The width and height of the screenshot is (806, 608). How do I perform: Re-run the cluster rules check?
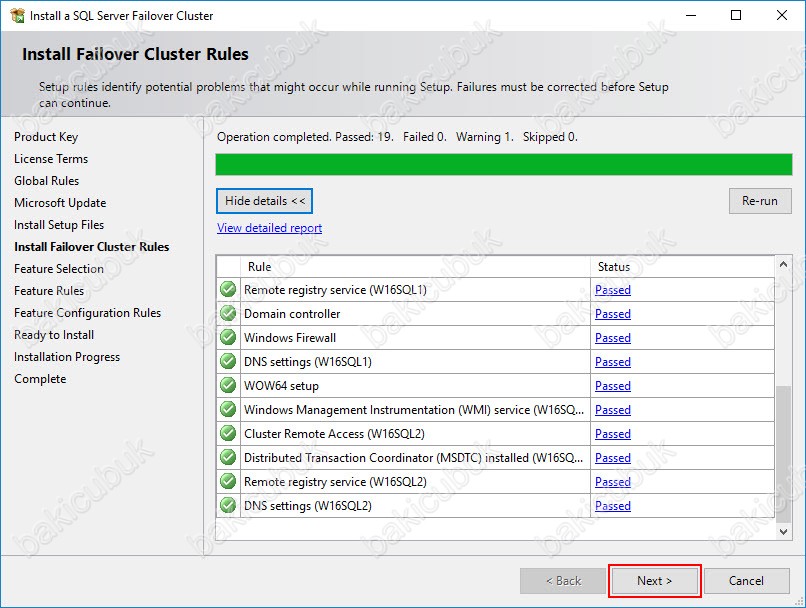click(x=760, y=201)
